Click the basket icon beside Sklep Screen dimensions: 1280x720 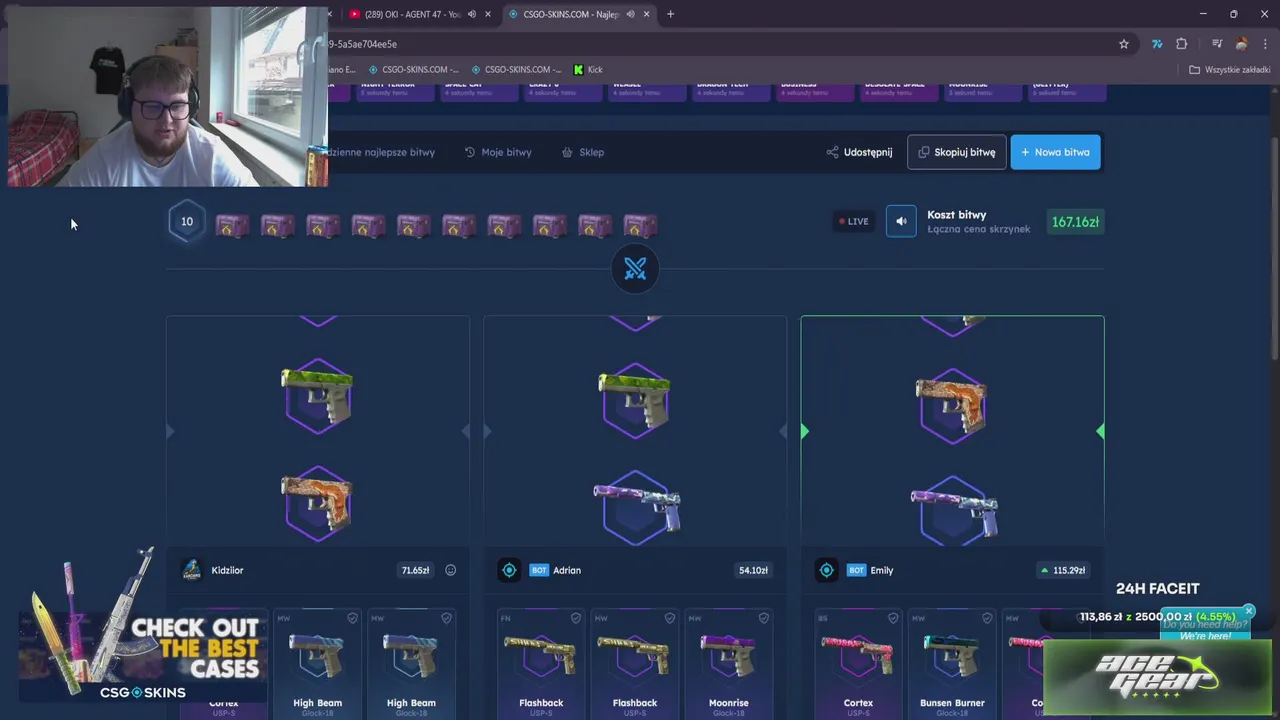pos(567,152)
